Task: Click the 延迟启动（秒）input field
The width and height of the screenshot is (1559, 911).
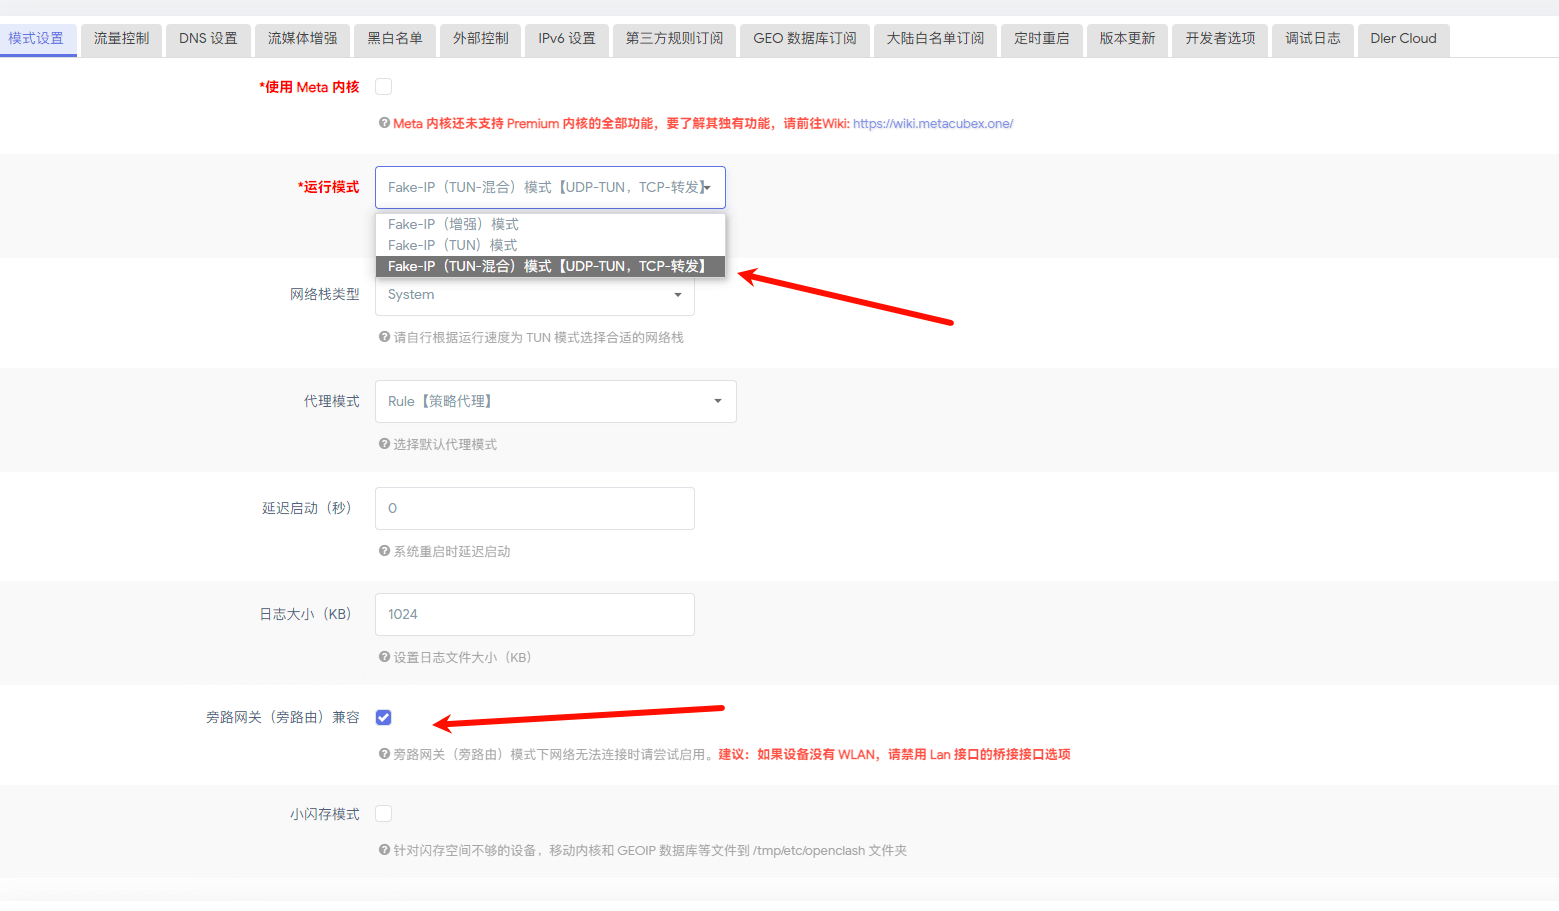Action: click(x=534, y=508)
